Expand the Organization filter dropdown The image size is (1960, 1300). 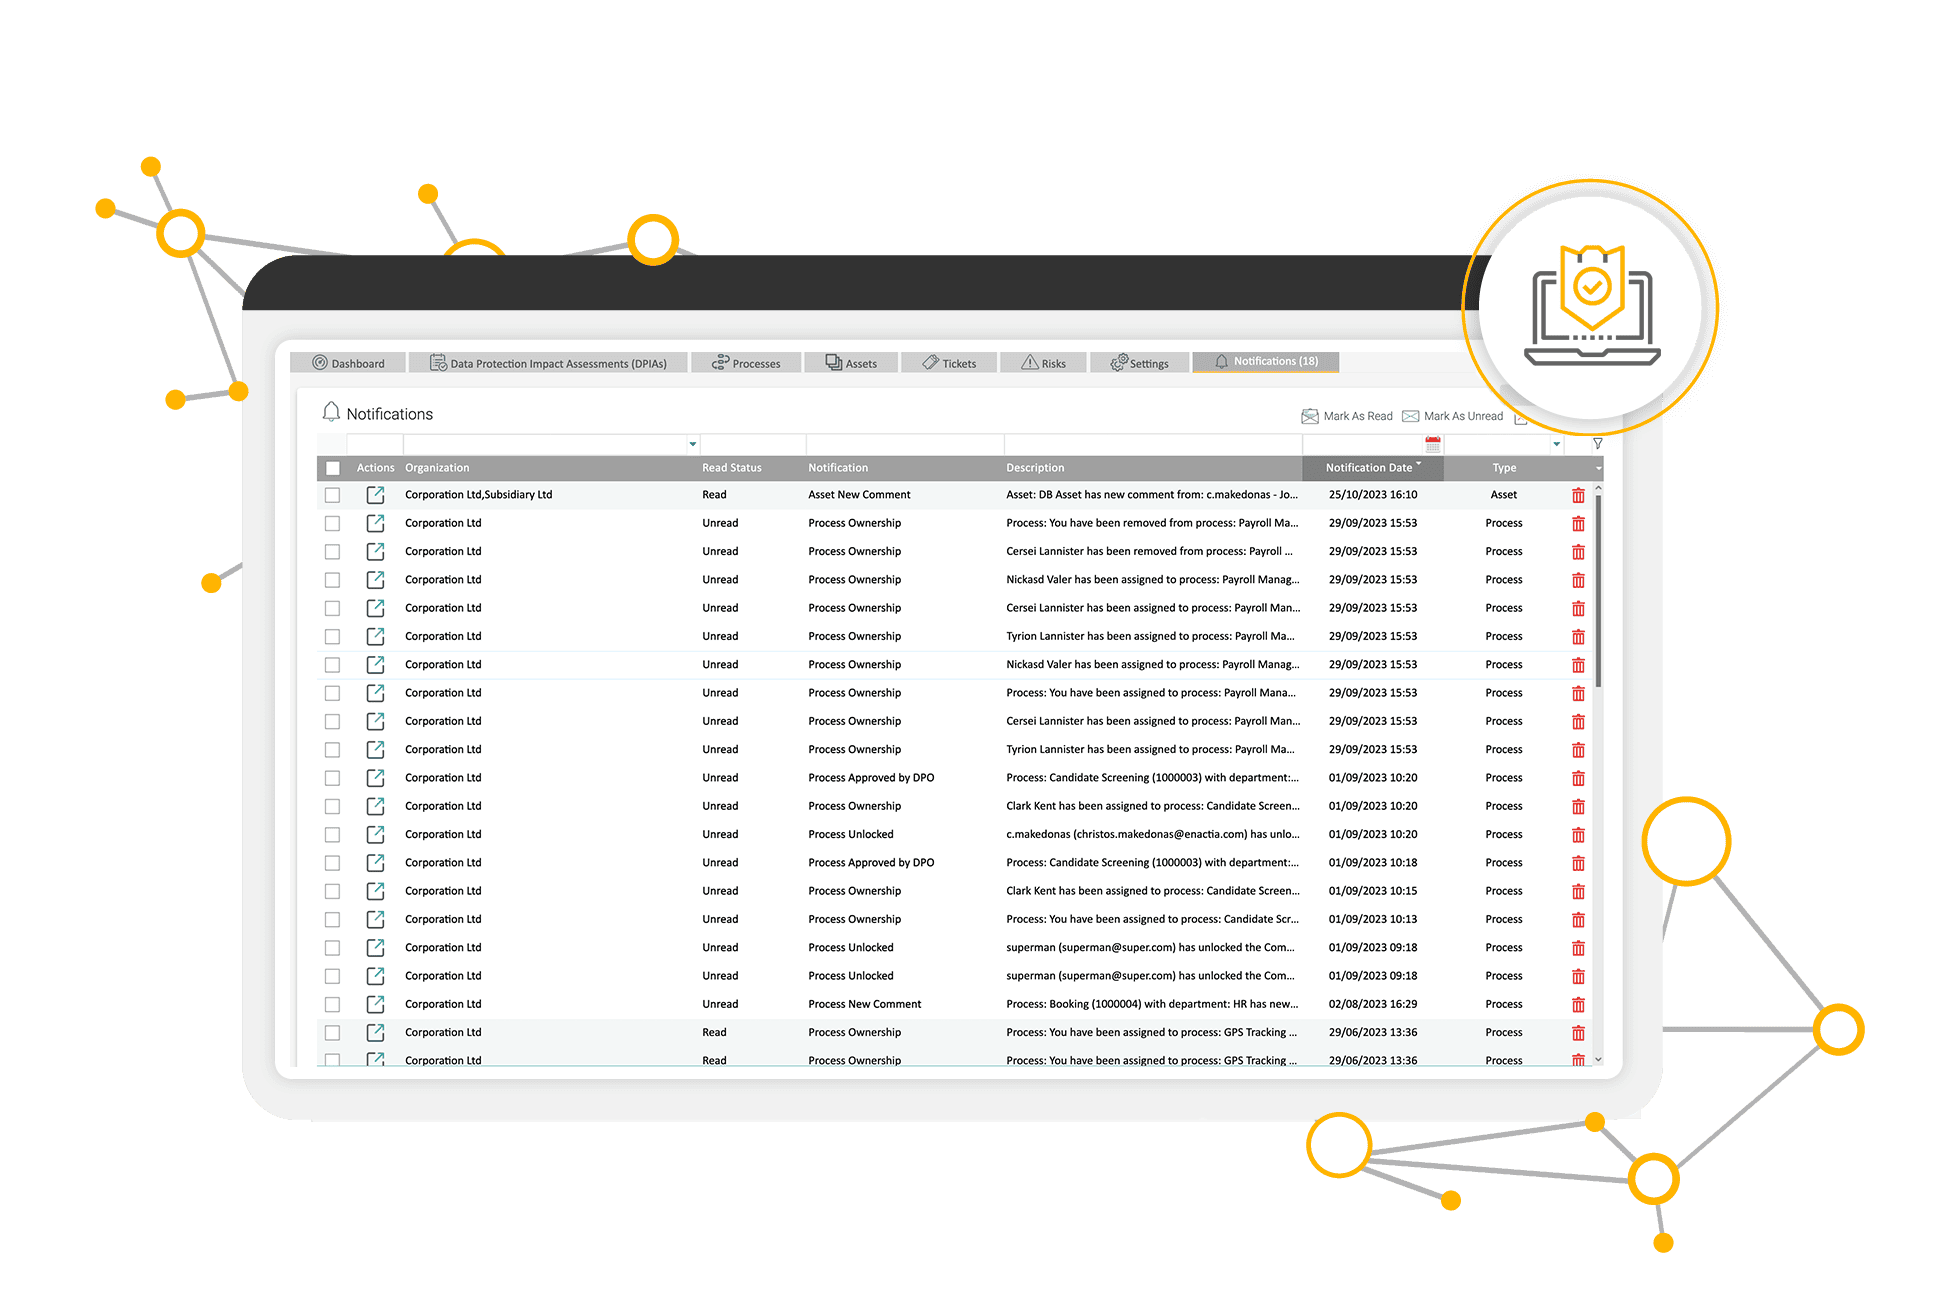coord(692,444)
